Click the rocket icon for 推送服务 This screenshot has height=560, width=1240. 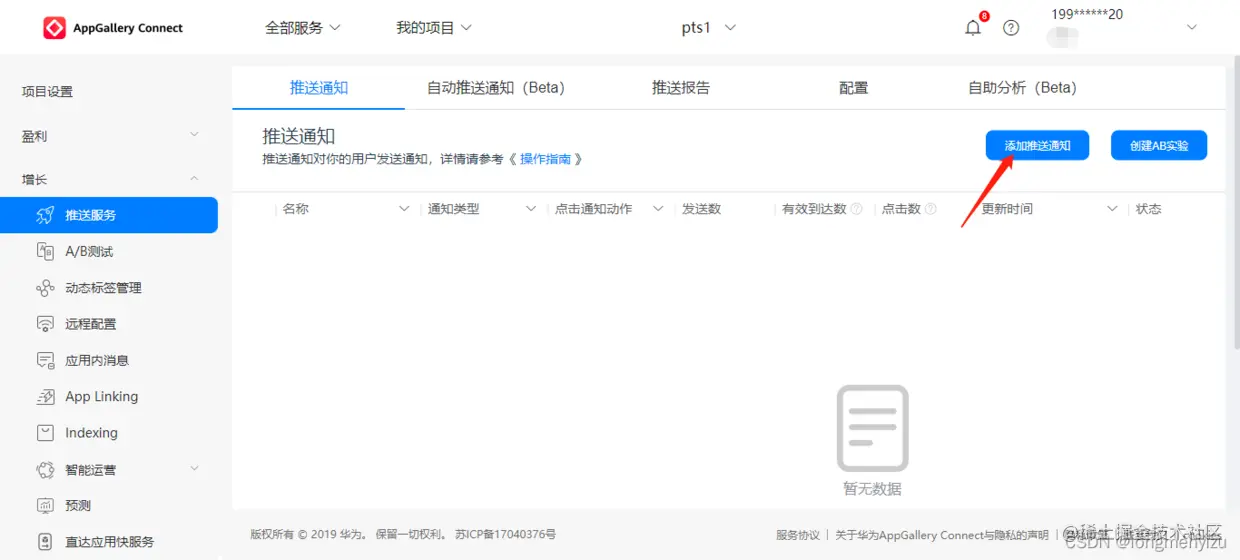click(45, 215)
